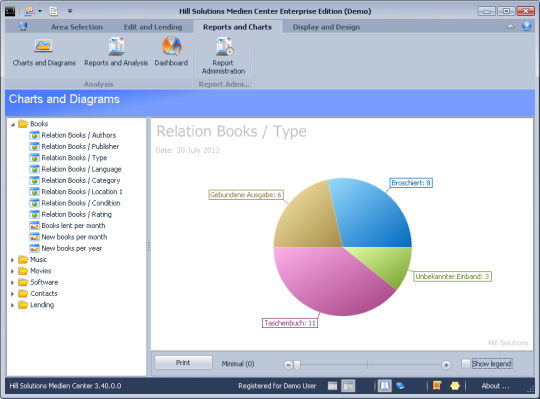Viewport: 540px width, 399px height.
Task: Expand the Contacts tree node
Action: (x=13, y=294)
